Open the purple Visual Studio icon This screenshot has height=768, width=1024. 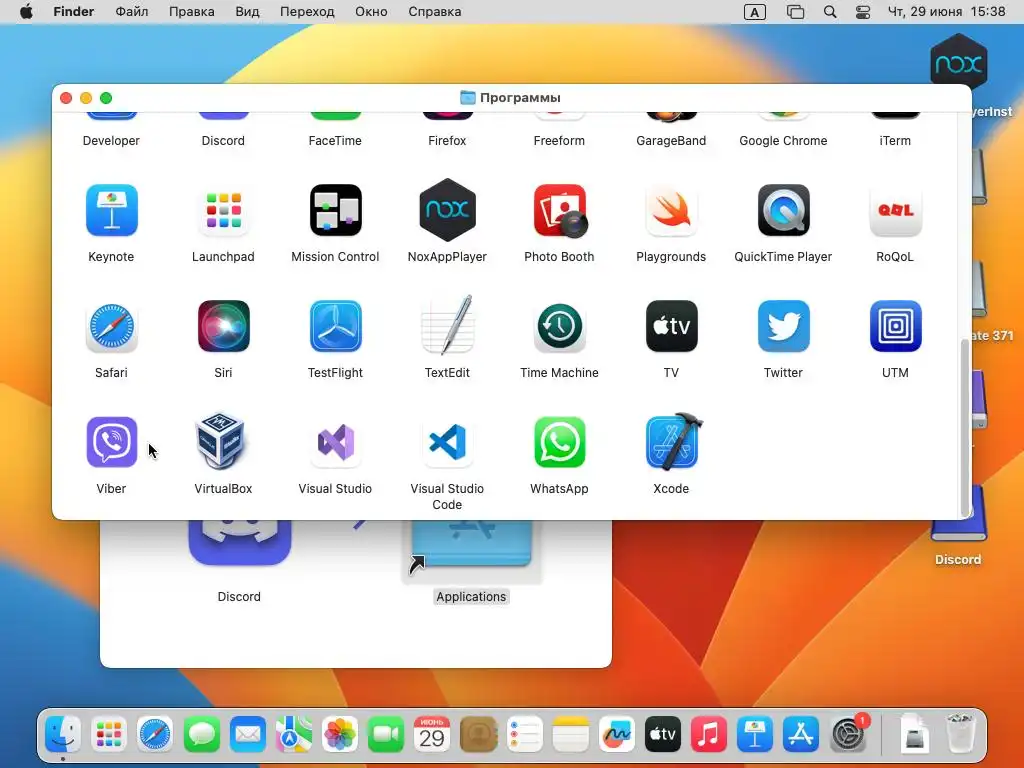pyautogui.click(x=336, y=442)
